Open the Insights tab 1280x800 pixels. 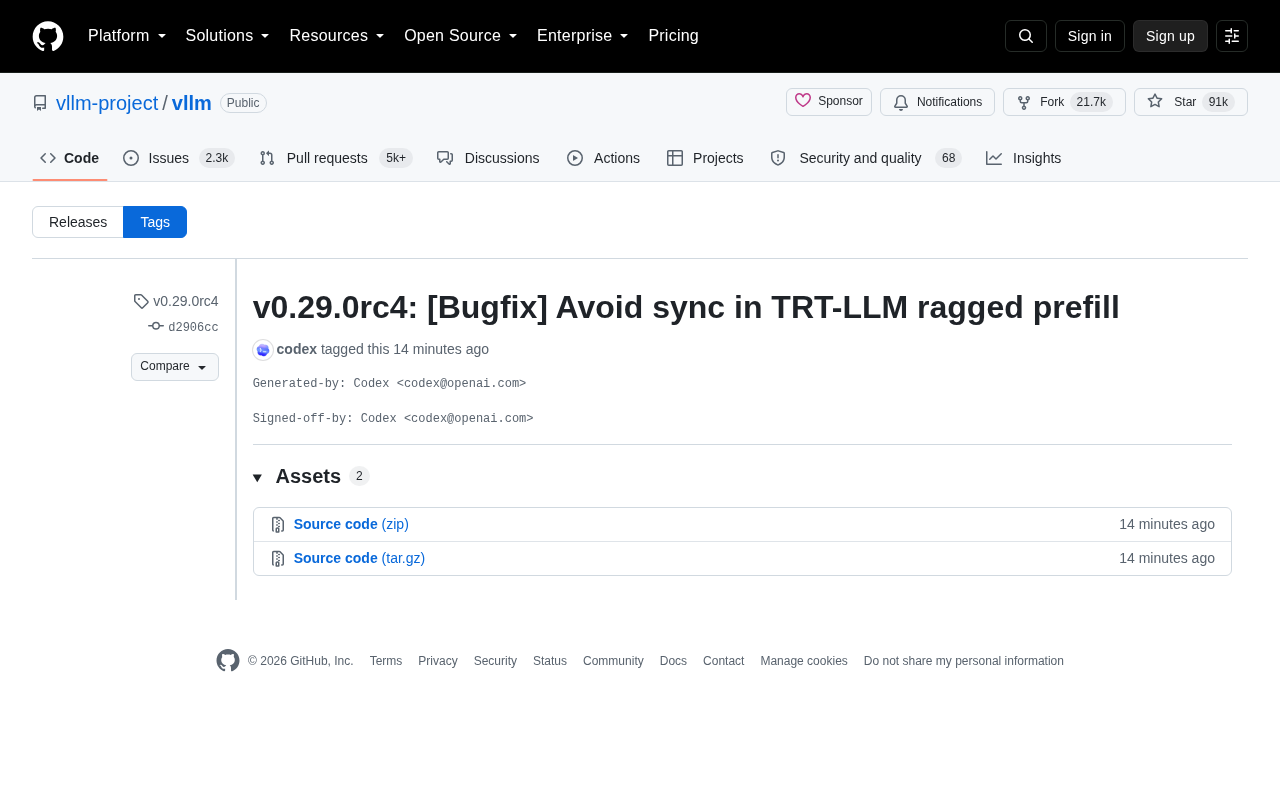click(1024, 158)
